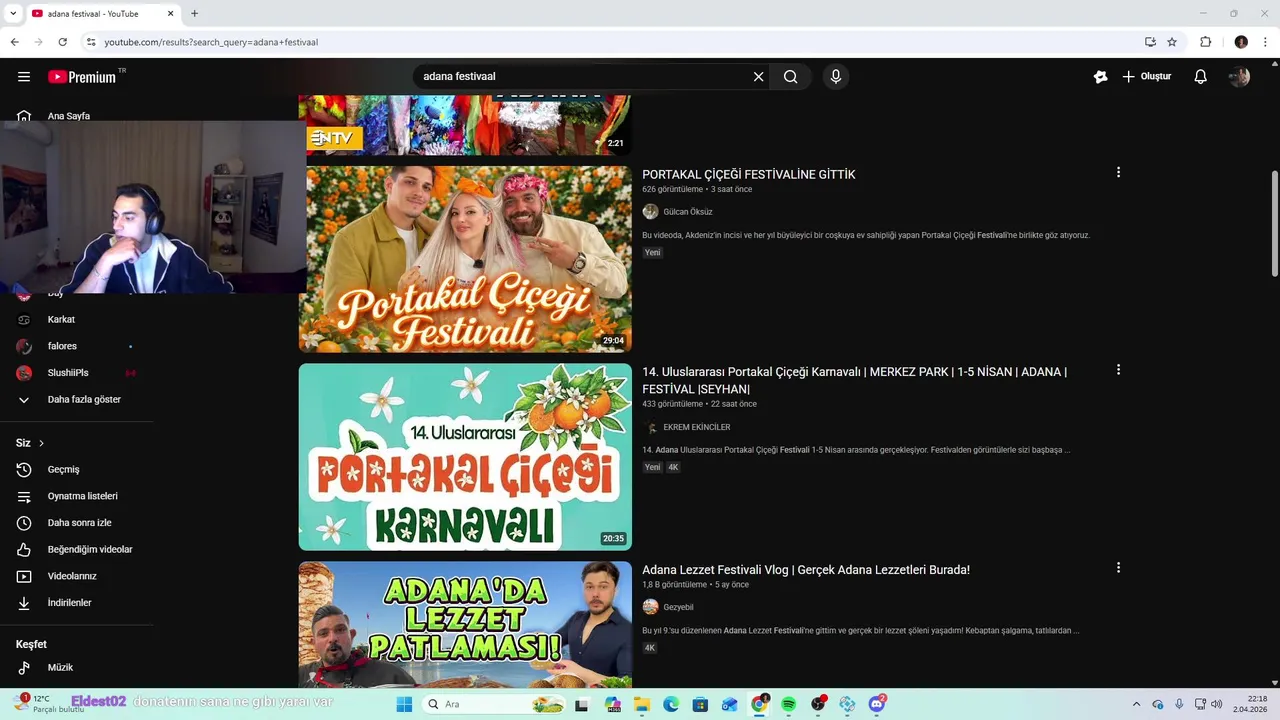Image resolution: width=1280 pixels, height=720 pixels.
Task: Click the YouTube Premium logo
Action: click(x=82, y=77)
